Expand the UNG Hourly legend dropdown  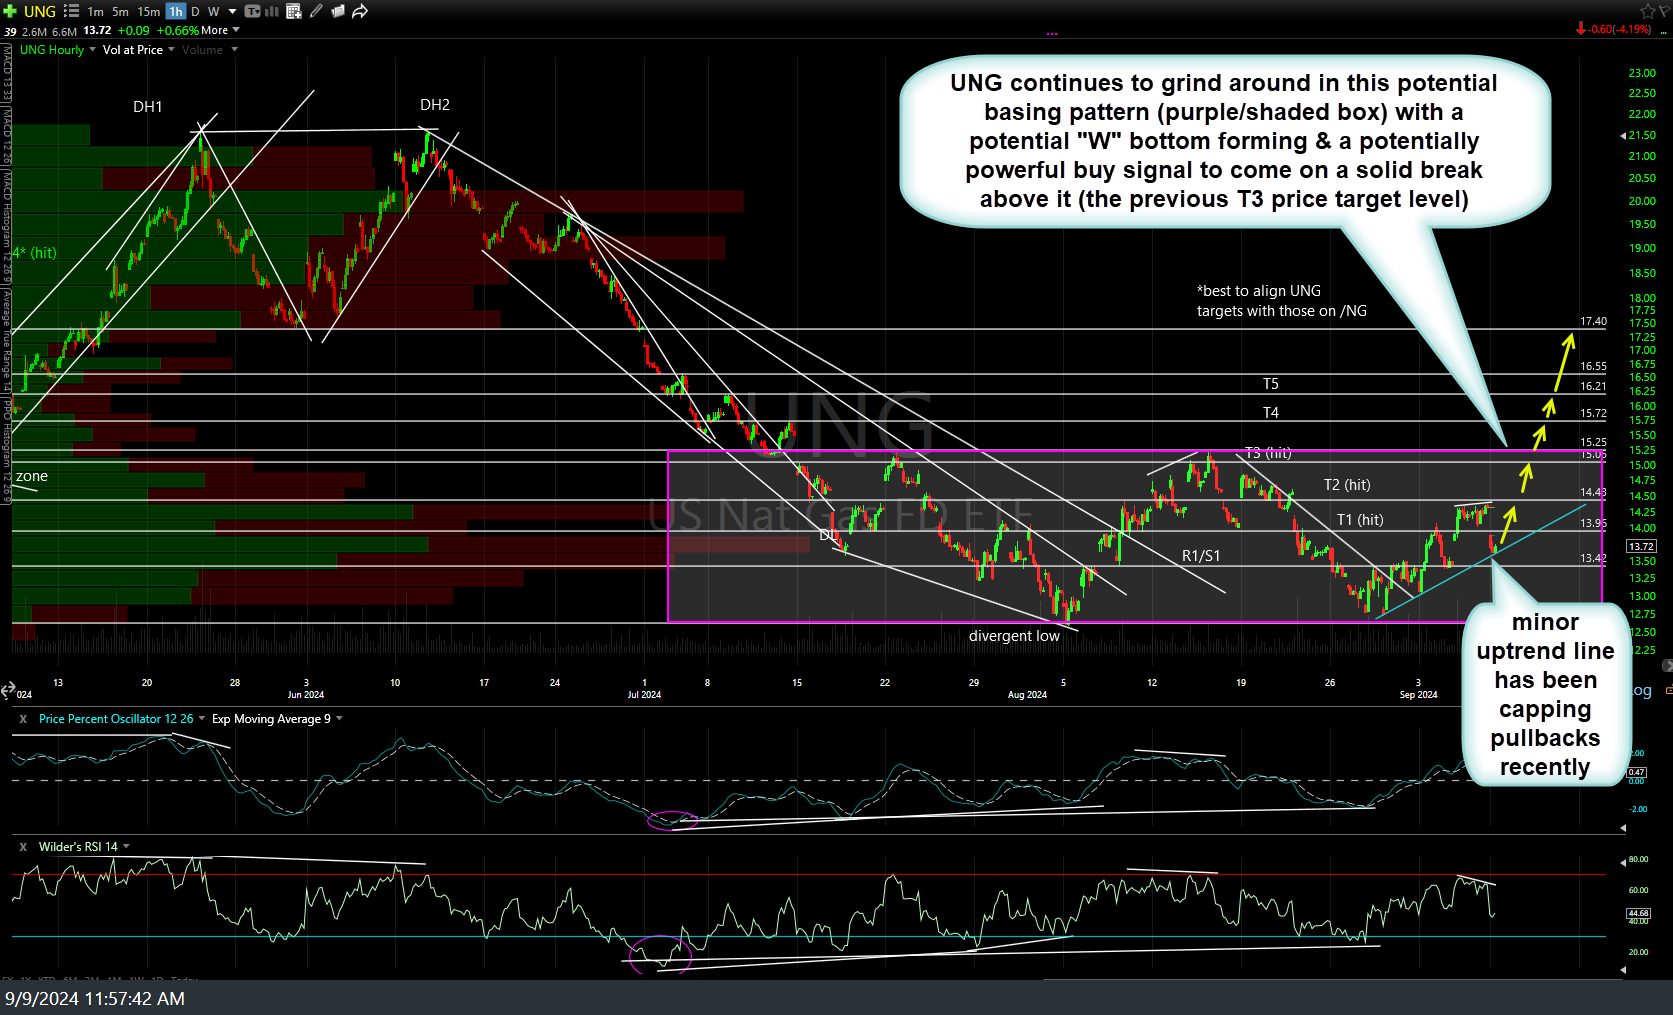[92, 50]
